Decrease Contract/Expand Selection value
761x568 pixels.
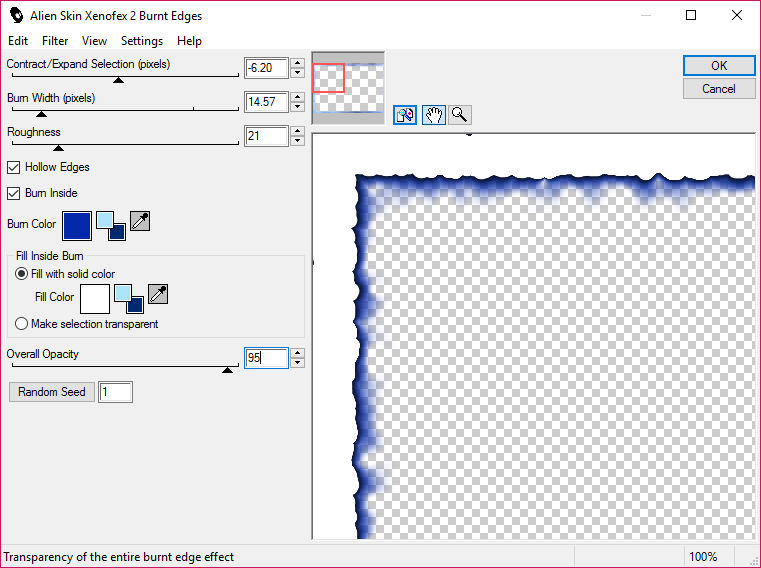pos(298,73)
